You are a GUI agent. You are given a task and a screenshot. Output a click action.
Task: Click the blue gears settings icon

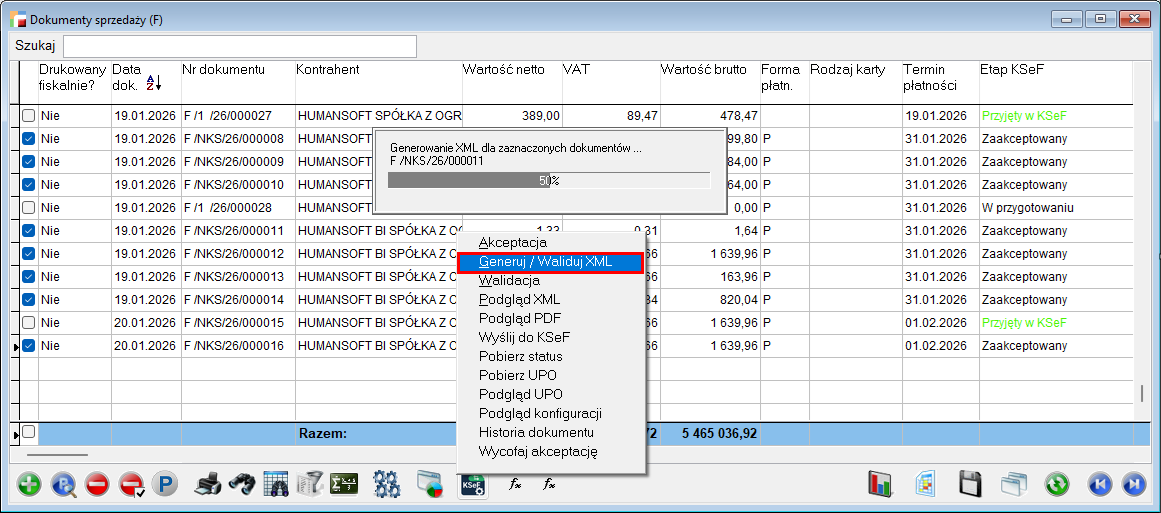coord(386,485)
